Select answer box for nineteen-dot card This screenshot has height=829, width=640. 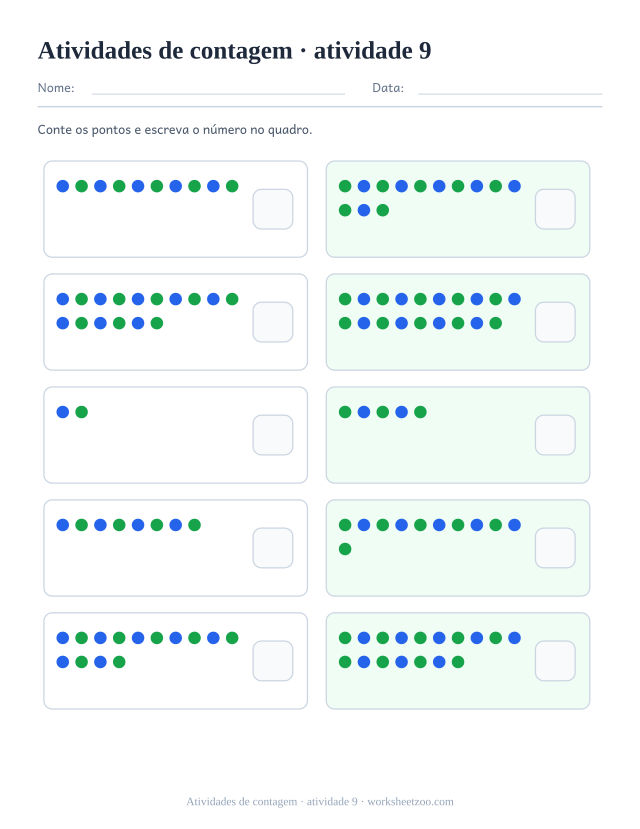tap(555, 322)
